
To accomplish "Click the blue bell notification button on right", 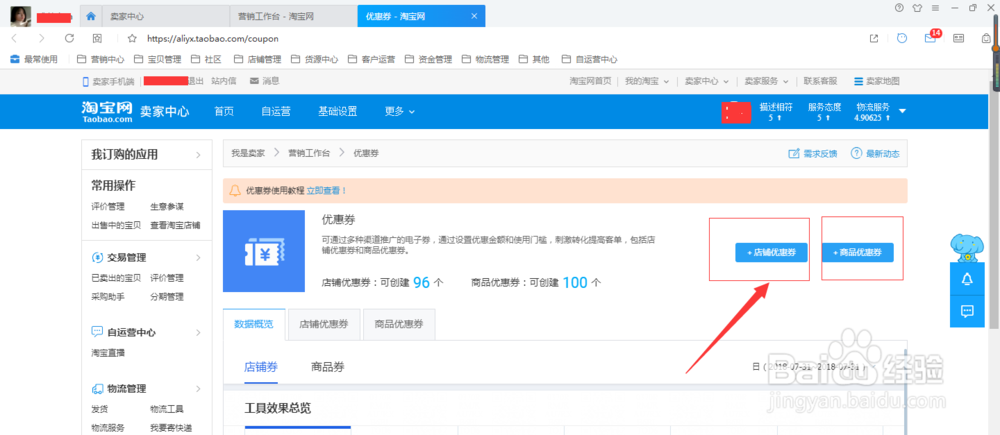I will coord(967,279).
